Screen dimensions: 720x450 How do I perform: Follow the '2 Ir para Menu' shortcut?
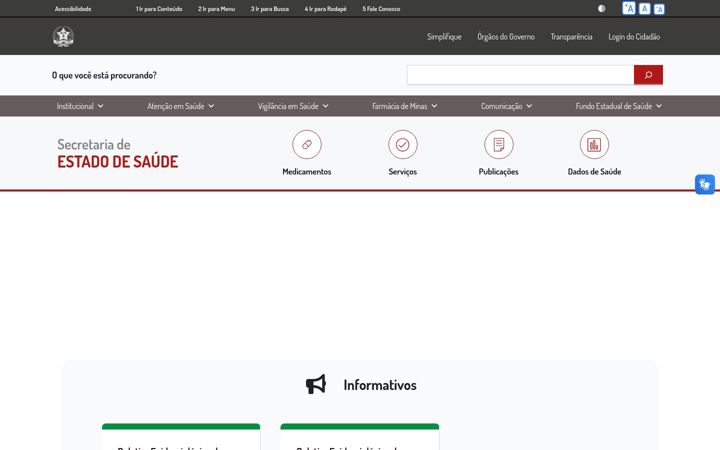(216, 9)
